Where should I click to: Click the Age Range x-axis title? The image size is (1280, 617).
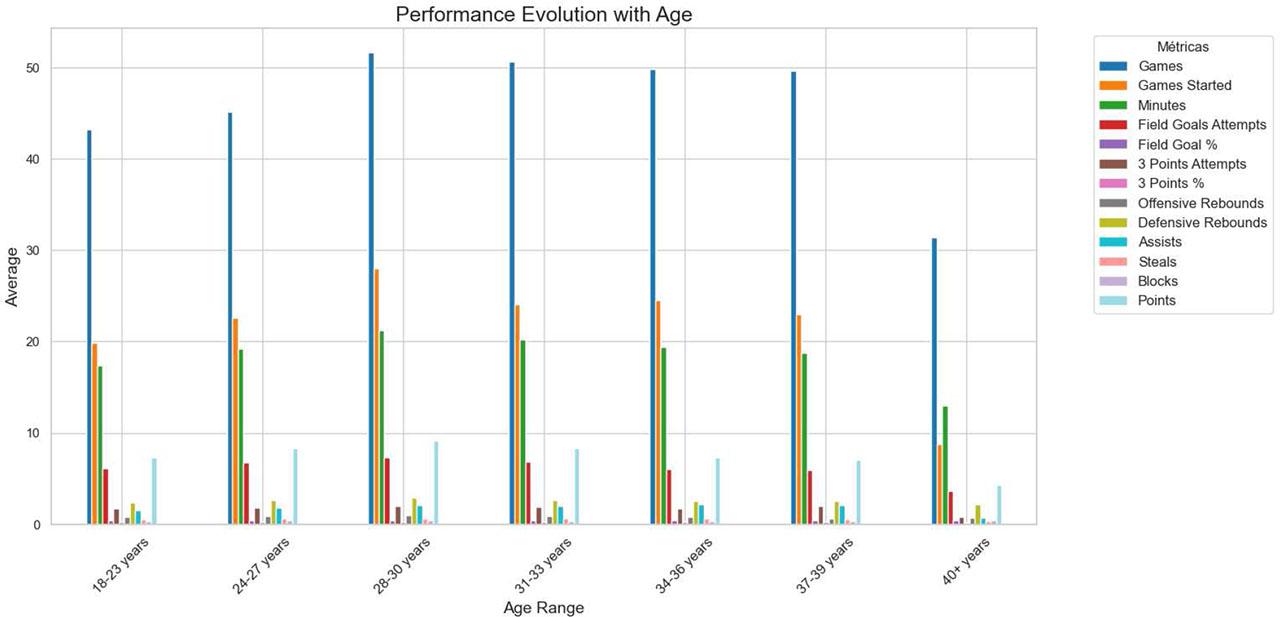[543, 607]
